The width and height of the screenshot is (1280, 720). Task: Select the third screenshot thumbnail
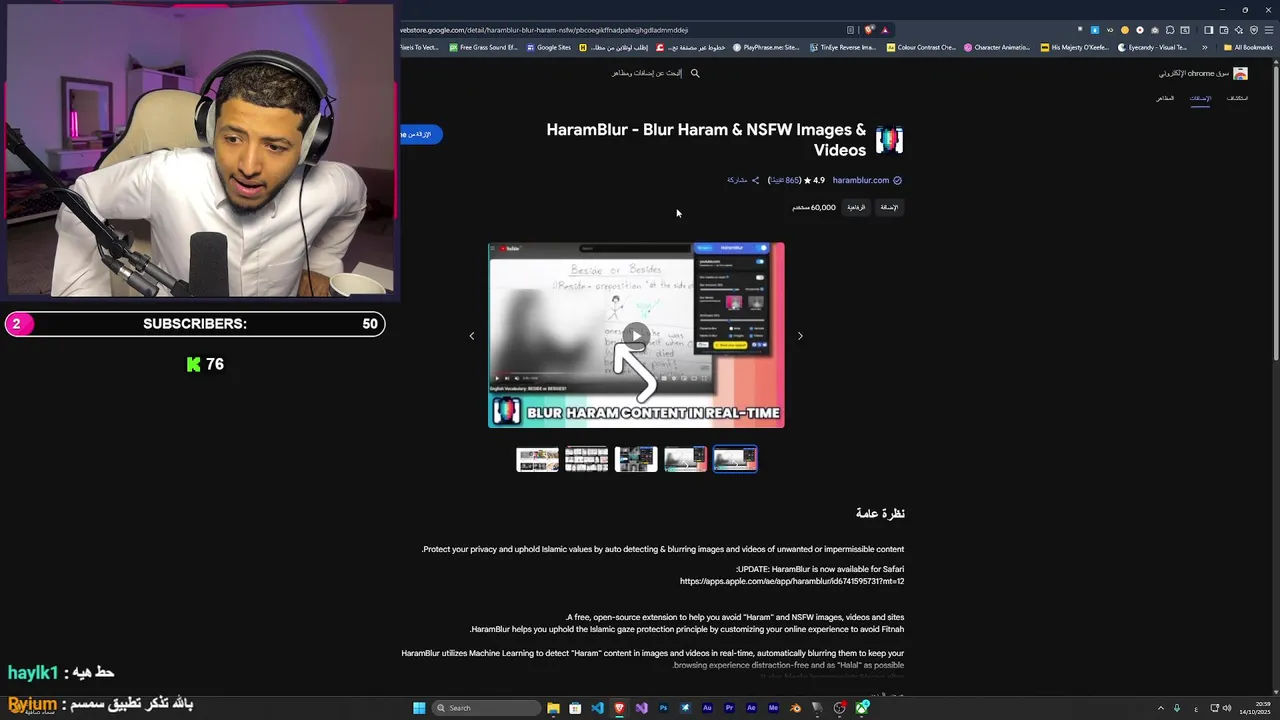pyautogui.click(x=636, y=459)
